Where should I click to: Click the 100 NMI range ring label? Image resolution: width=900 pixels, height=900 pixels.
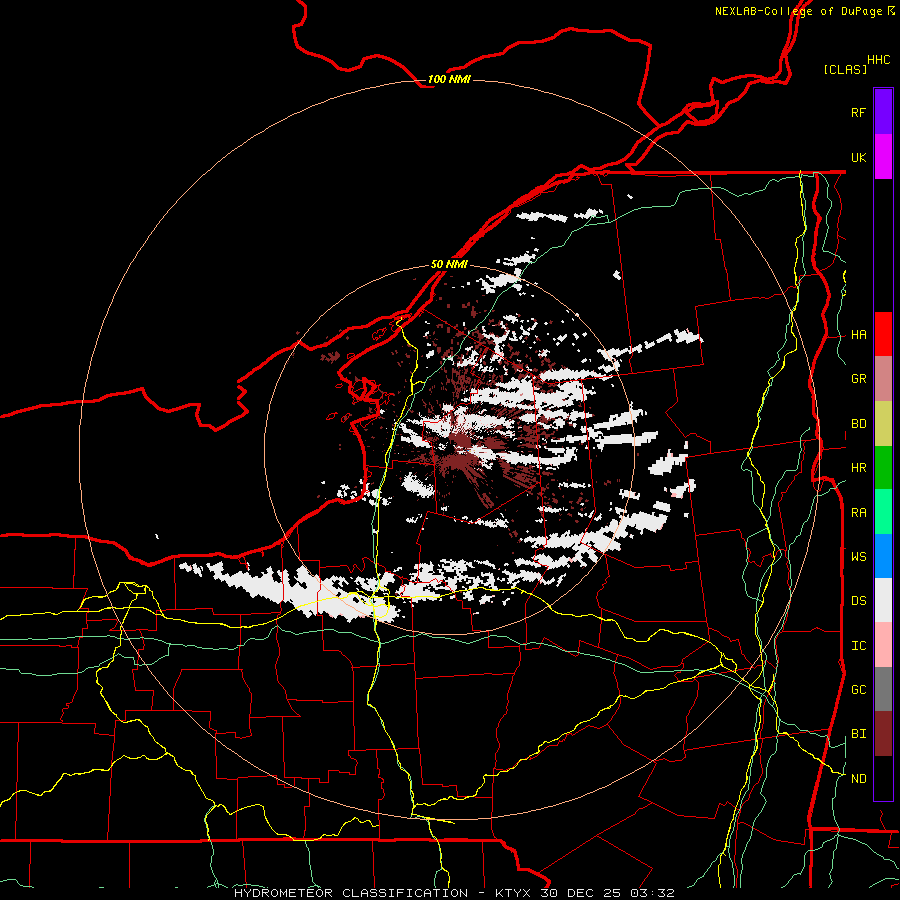click(449, 79)
